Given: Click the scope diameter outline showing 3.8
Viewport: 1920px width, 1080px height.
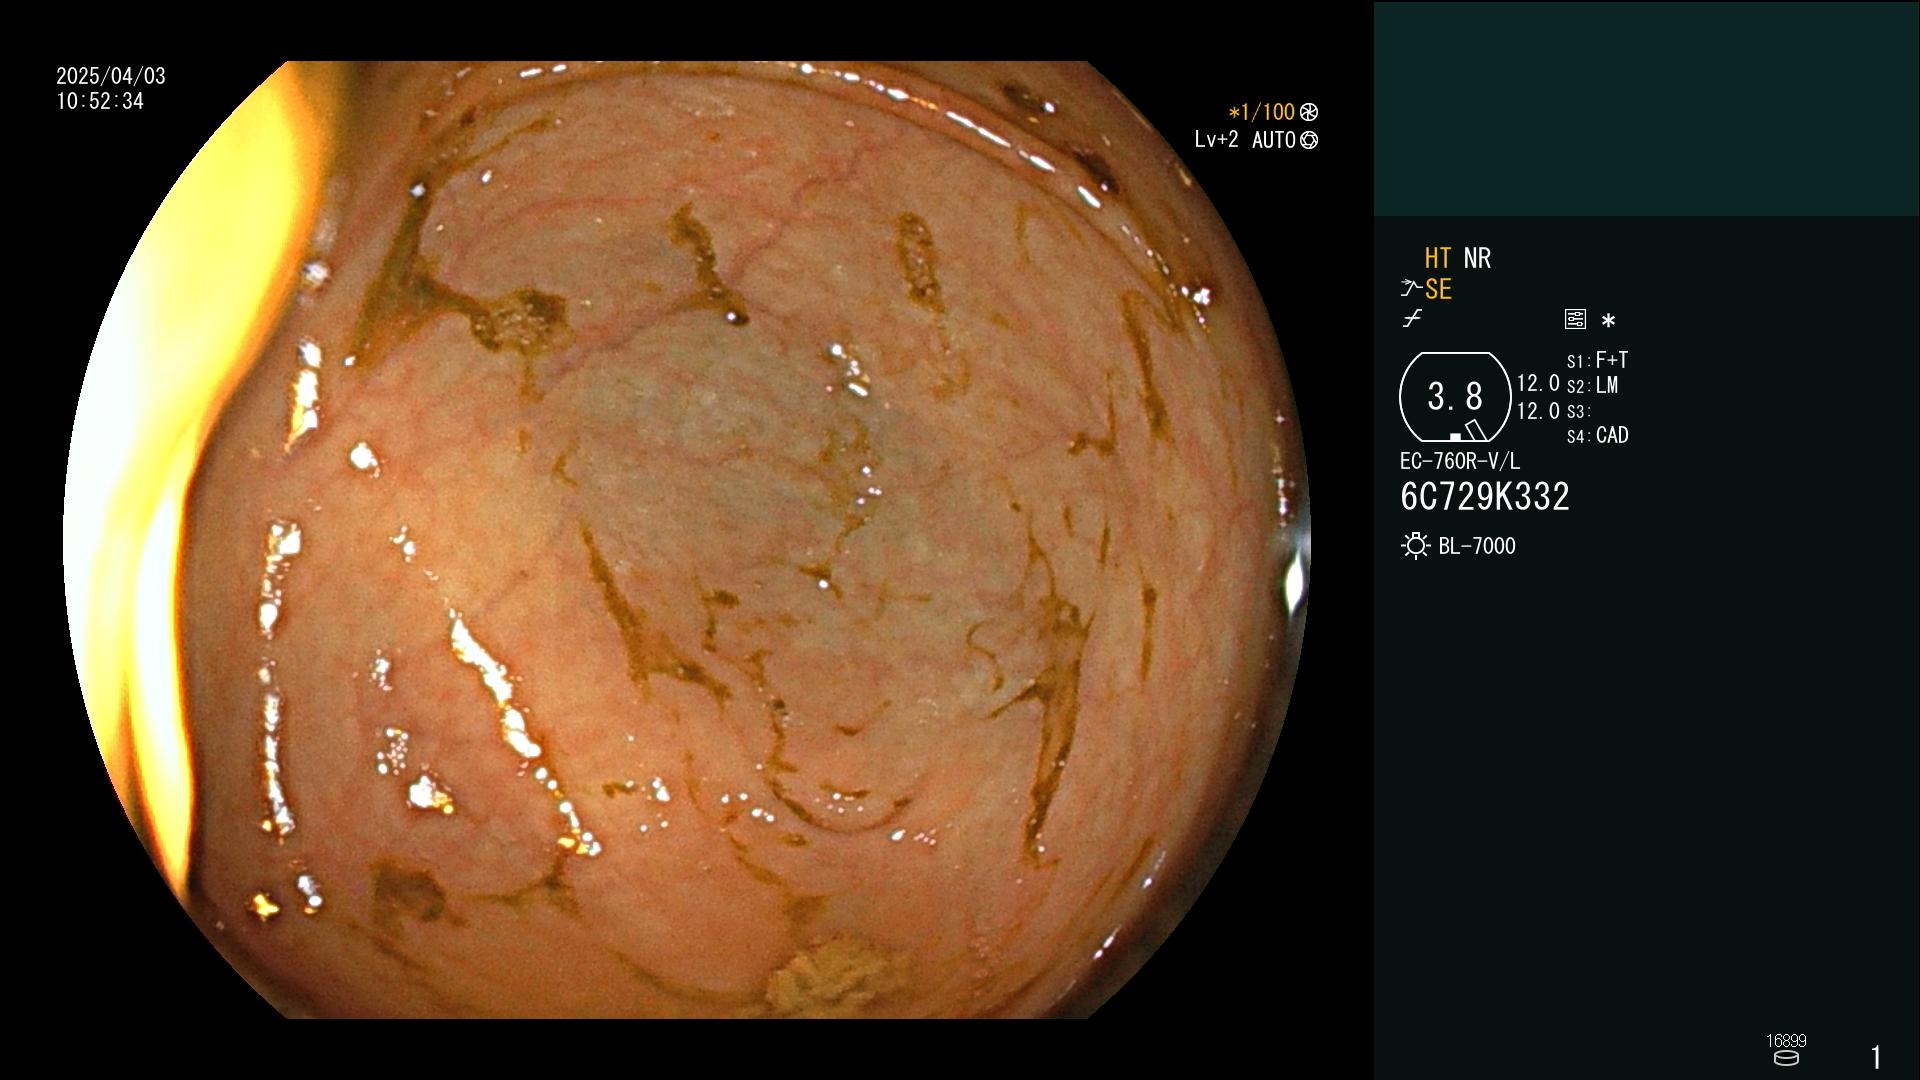Looking at the screenshot, I should pos(1455,397).
